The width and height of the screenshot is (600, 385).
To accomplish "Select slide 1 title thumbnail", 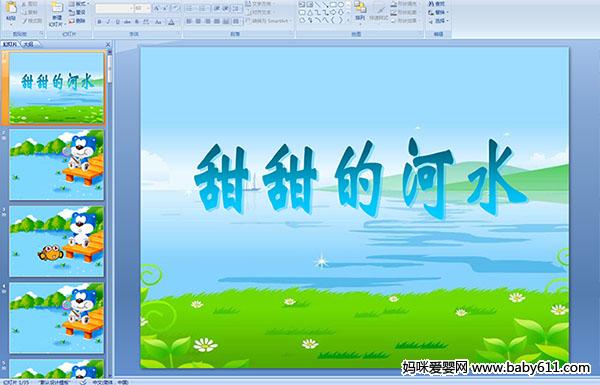I will (x=56, y=88).
